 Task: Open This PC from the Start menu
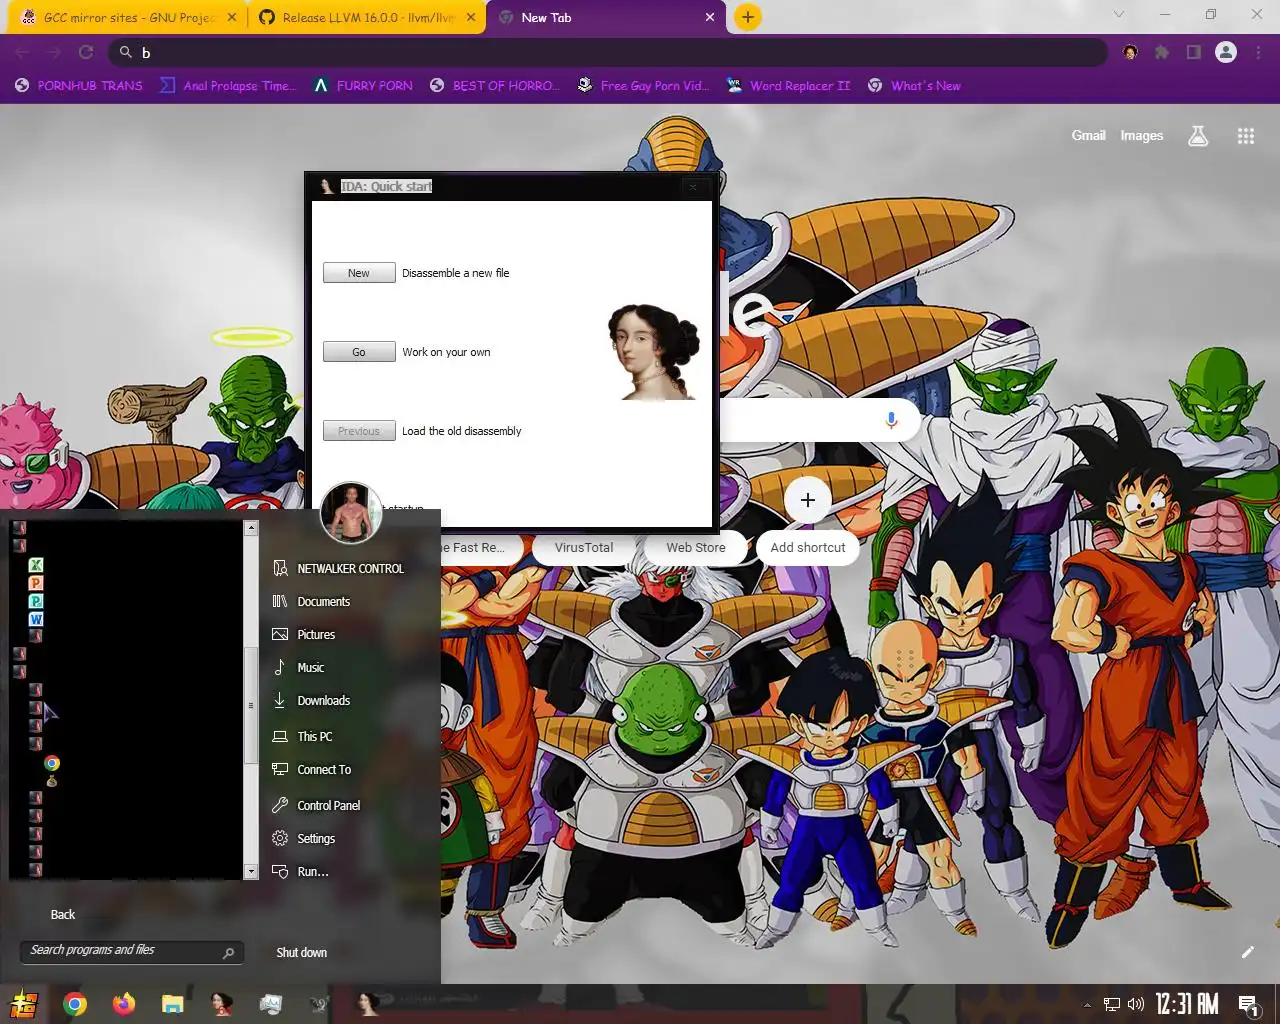point(302,736)
